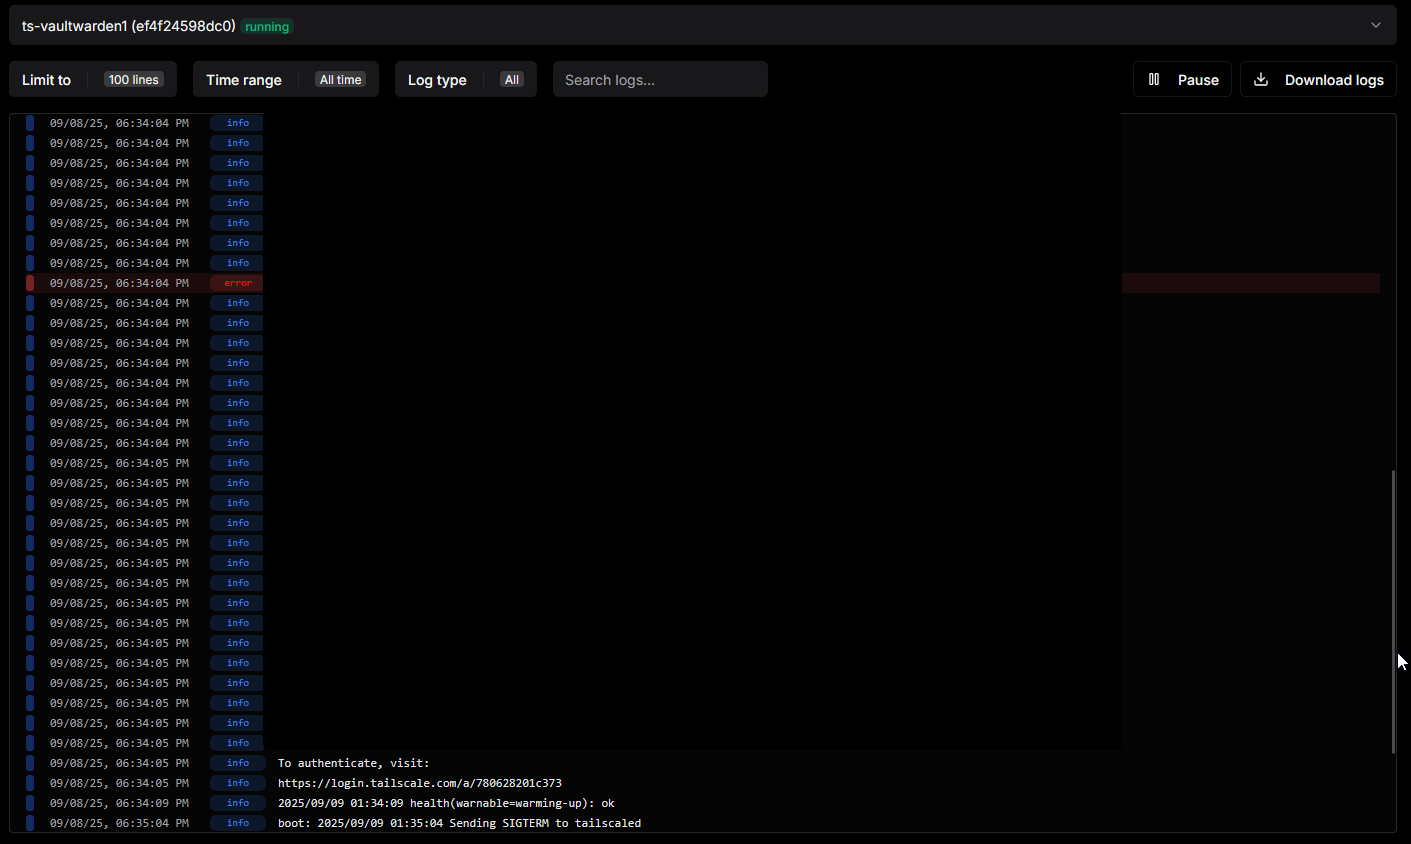Viewport: 1411px width, 844px height.
Task: Click info badge beside 'To authenticate, visit:'
Action: [x=237, y=763]
